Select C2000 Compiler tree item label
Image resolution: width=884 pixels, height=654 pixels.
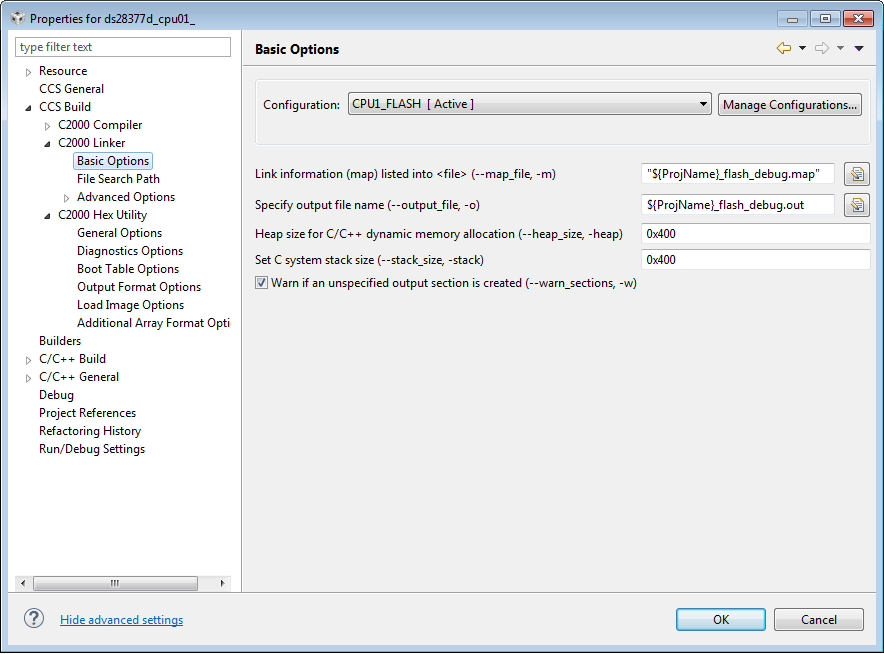click(100, 125)
